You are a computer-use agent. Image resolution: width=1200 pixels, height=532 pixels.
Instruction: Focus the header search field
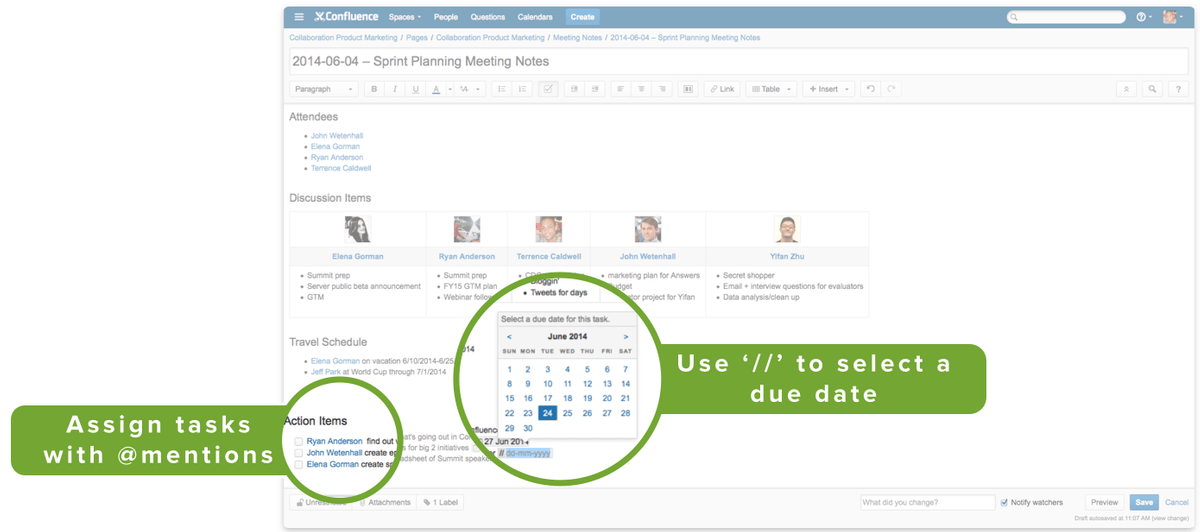[1067, 17]
